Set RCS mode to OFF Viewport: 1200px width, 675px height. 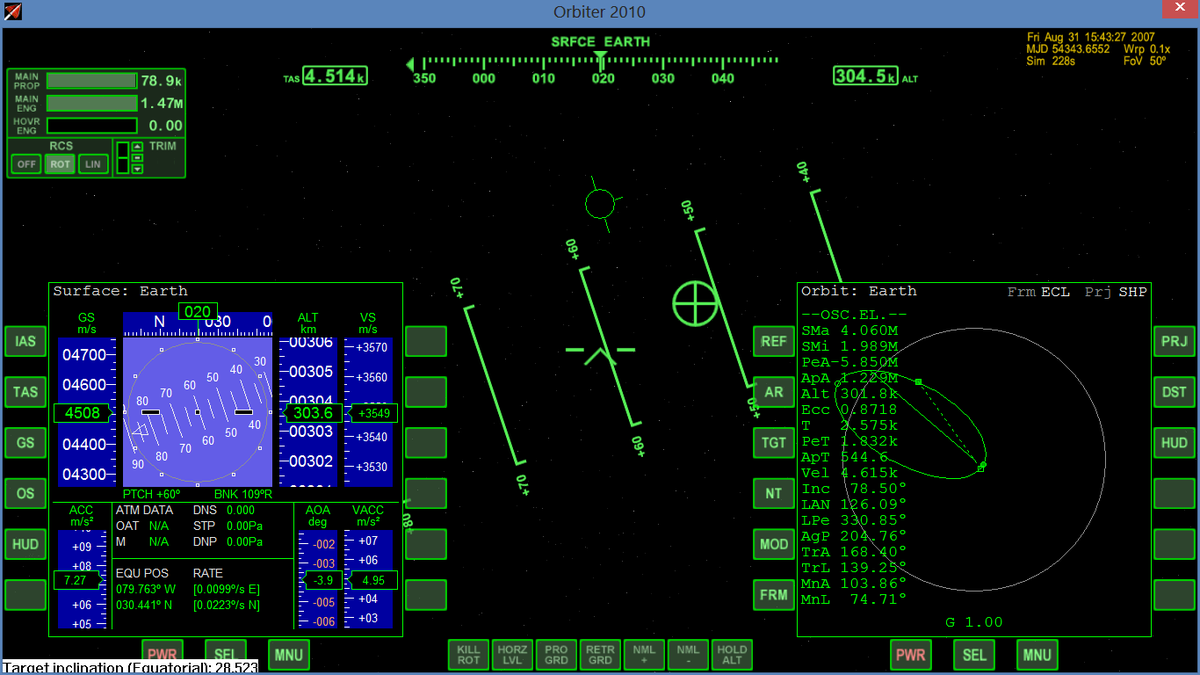pos(26,164)
